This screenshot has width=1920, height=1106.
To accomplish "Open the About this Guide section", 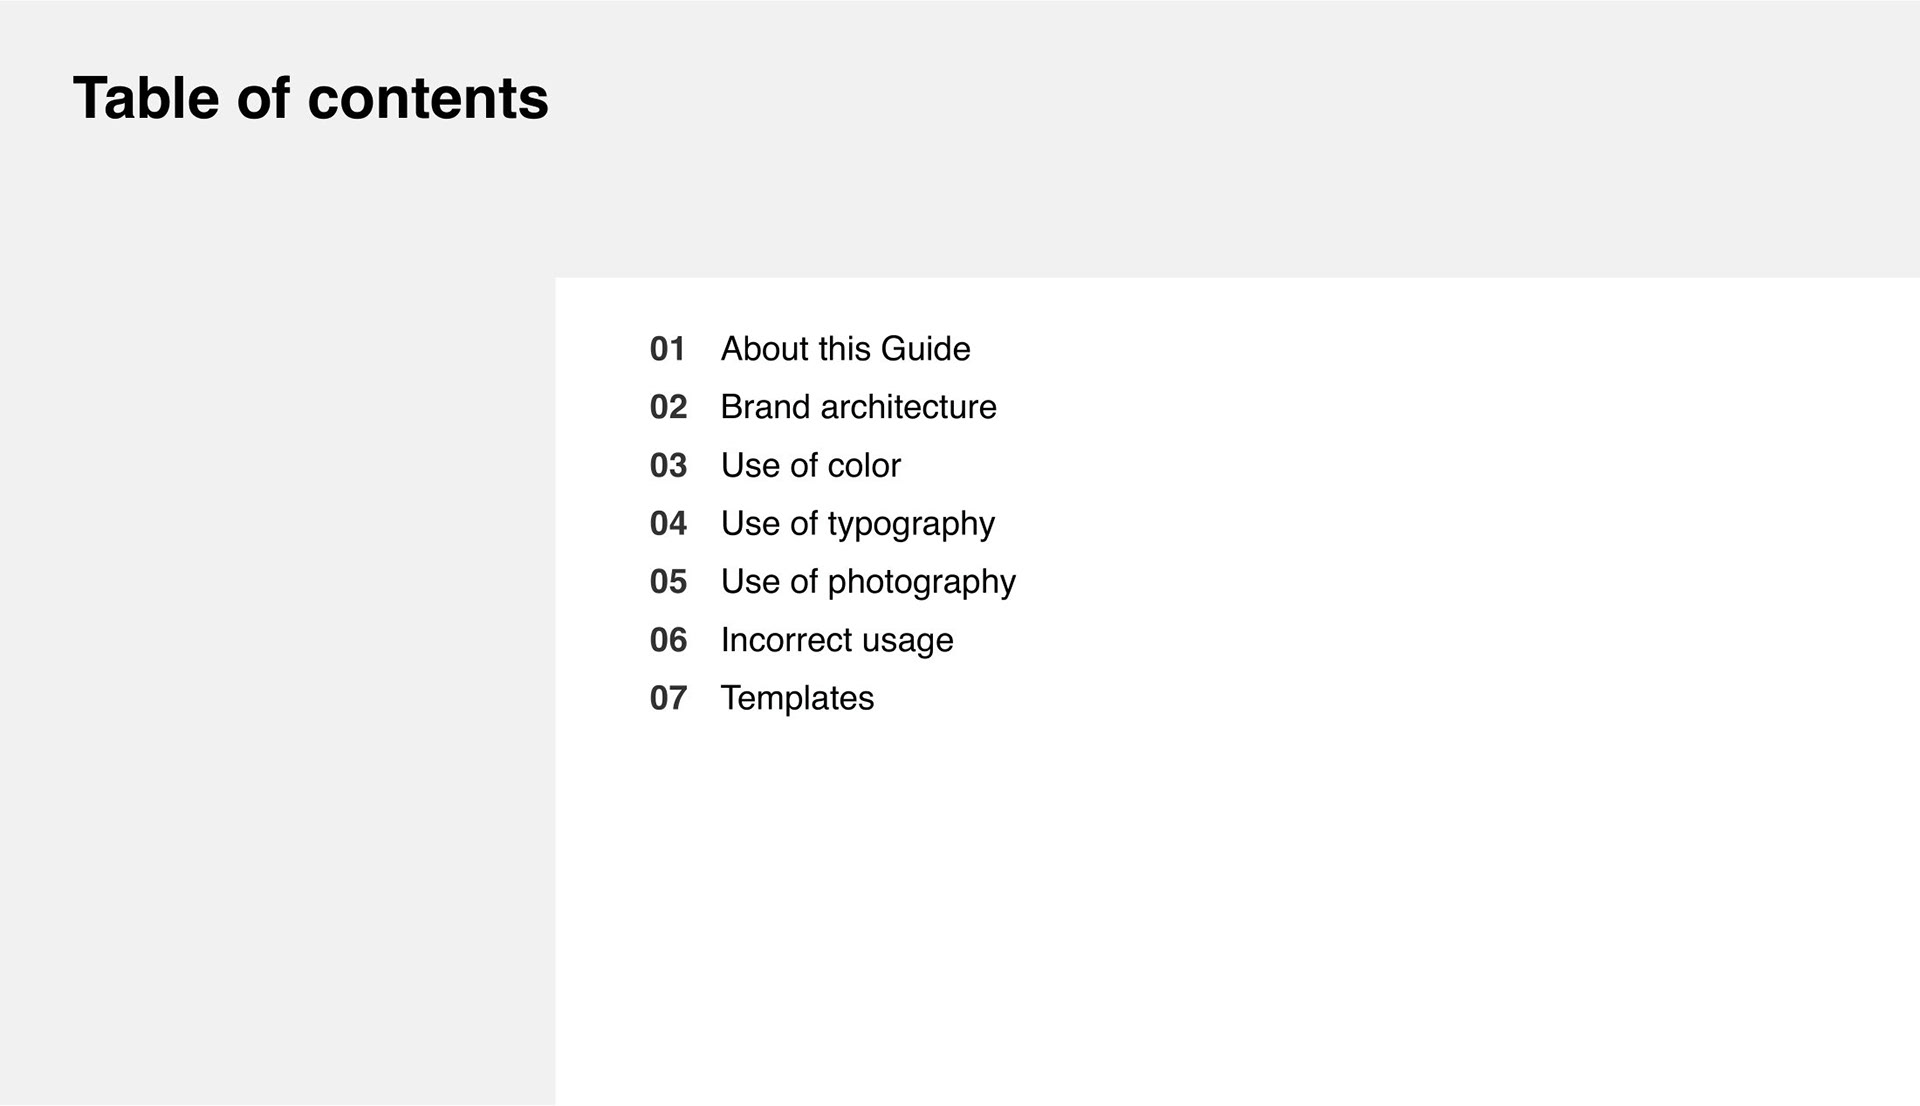I will [x=845, y=349].
